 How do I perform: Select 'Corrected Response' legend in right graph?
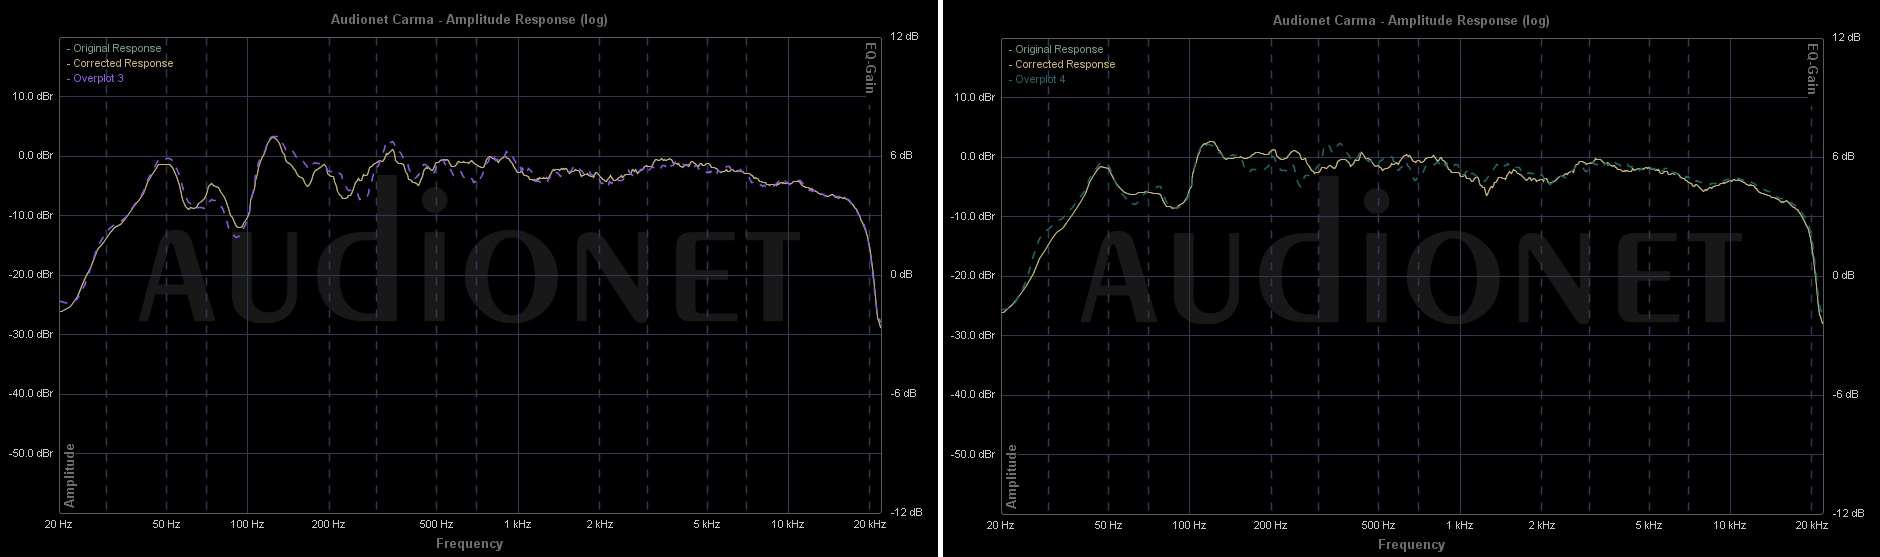[x=1062, y=64]
